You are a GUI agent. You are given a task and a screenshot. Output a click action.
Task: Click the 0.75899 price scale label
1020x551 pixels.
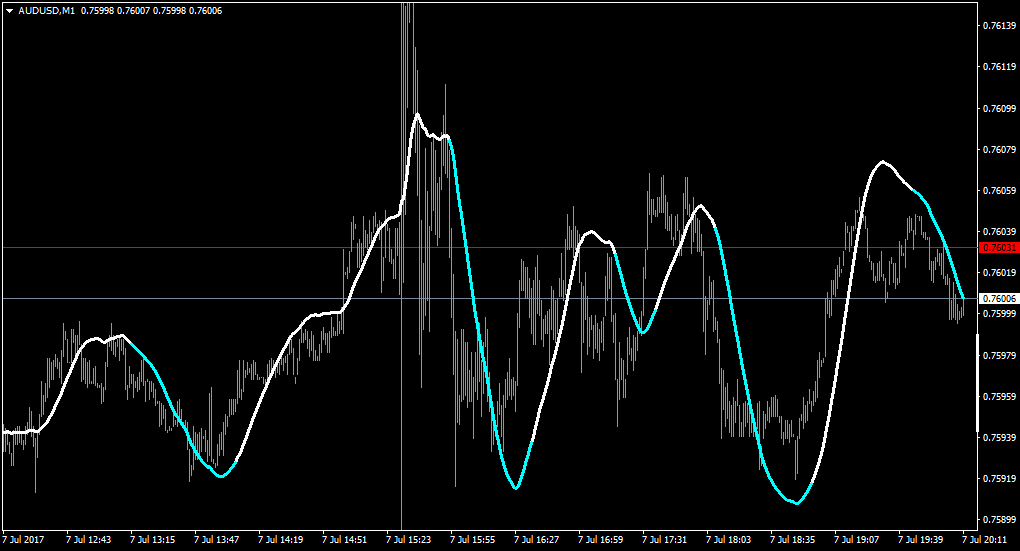pos(999,520)
